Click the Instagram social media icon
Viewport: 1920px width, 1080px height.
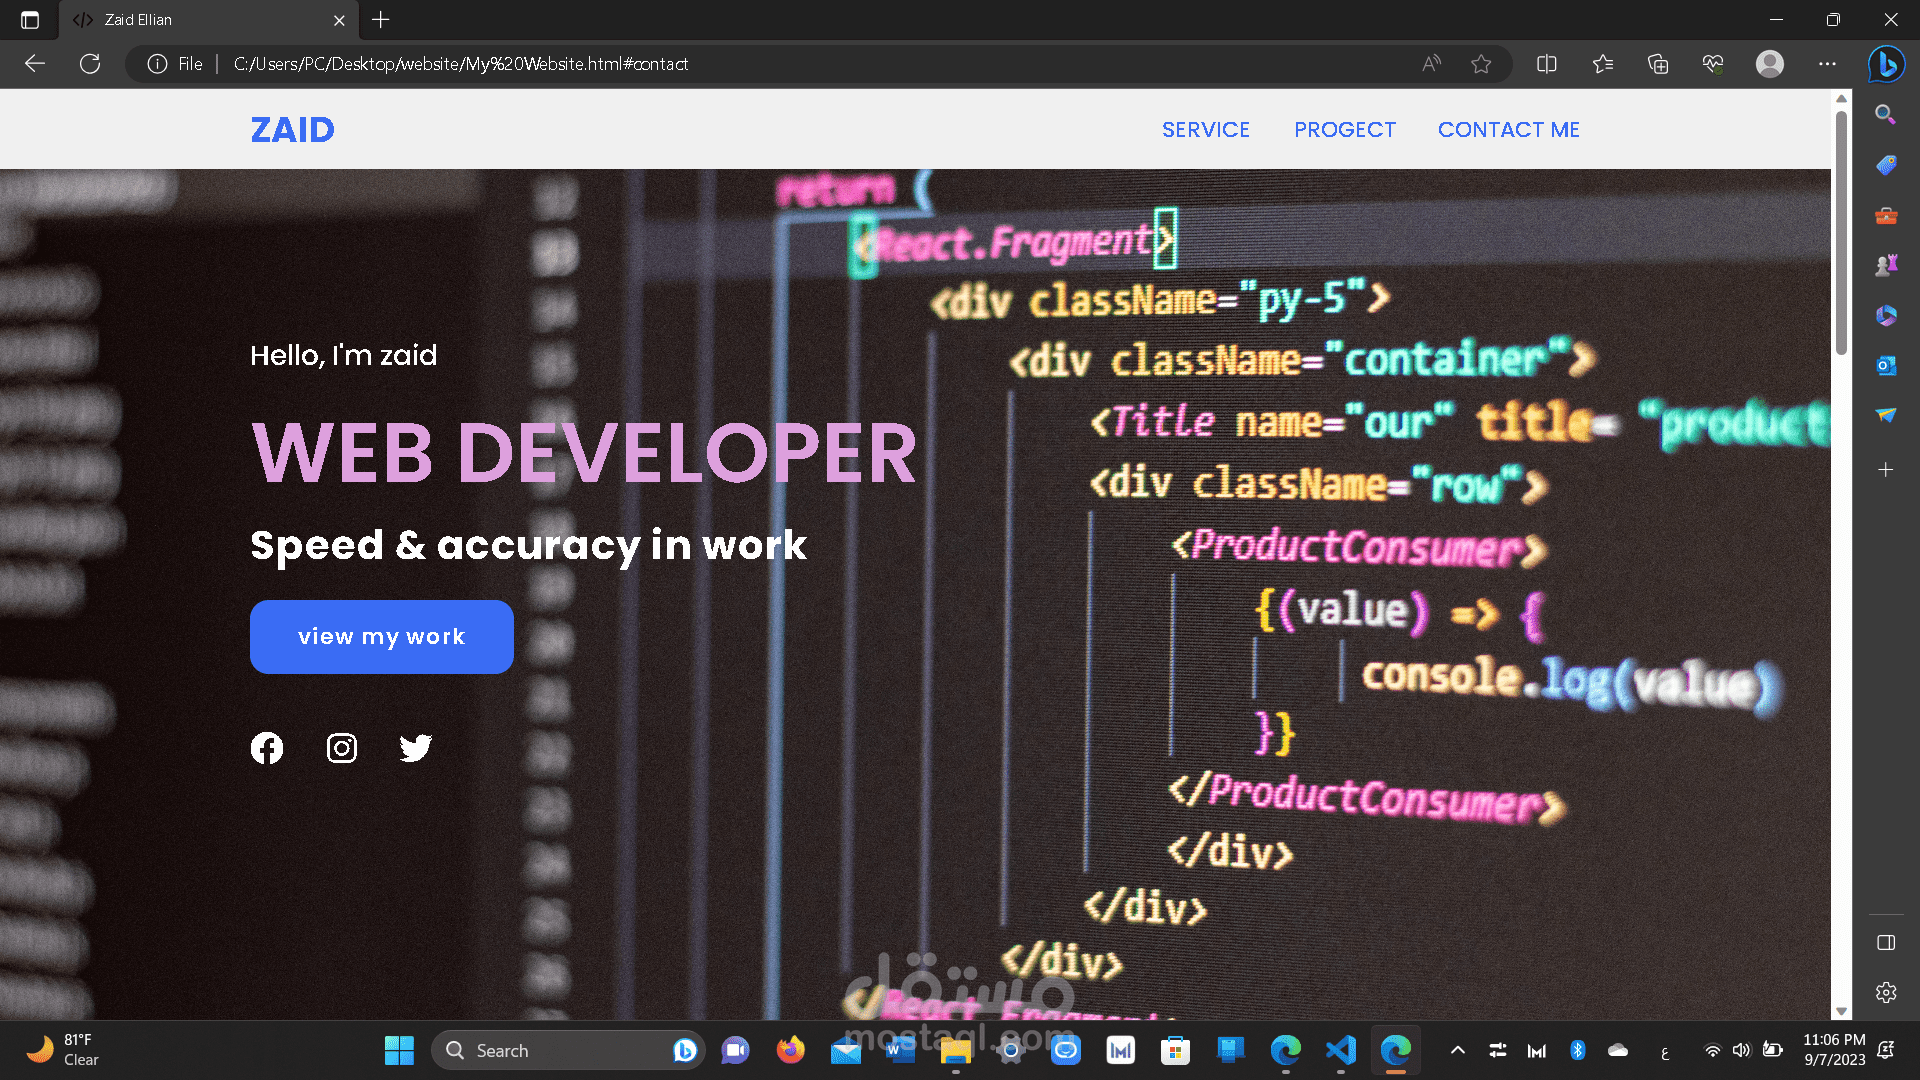click(x=340, y=748)
